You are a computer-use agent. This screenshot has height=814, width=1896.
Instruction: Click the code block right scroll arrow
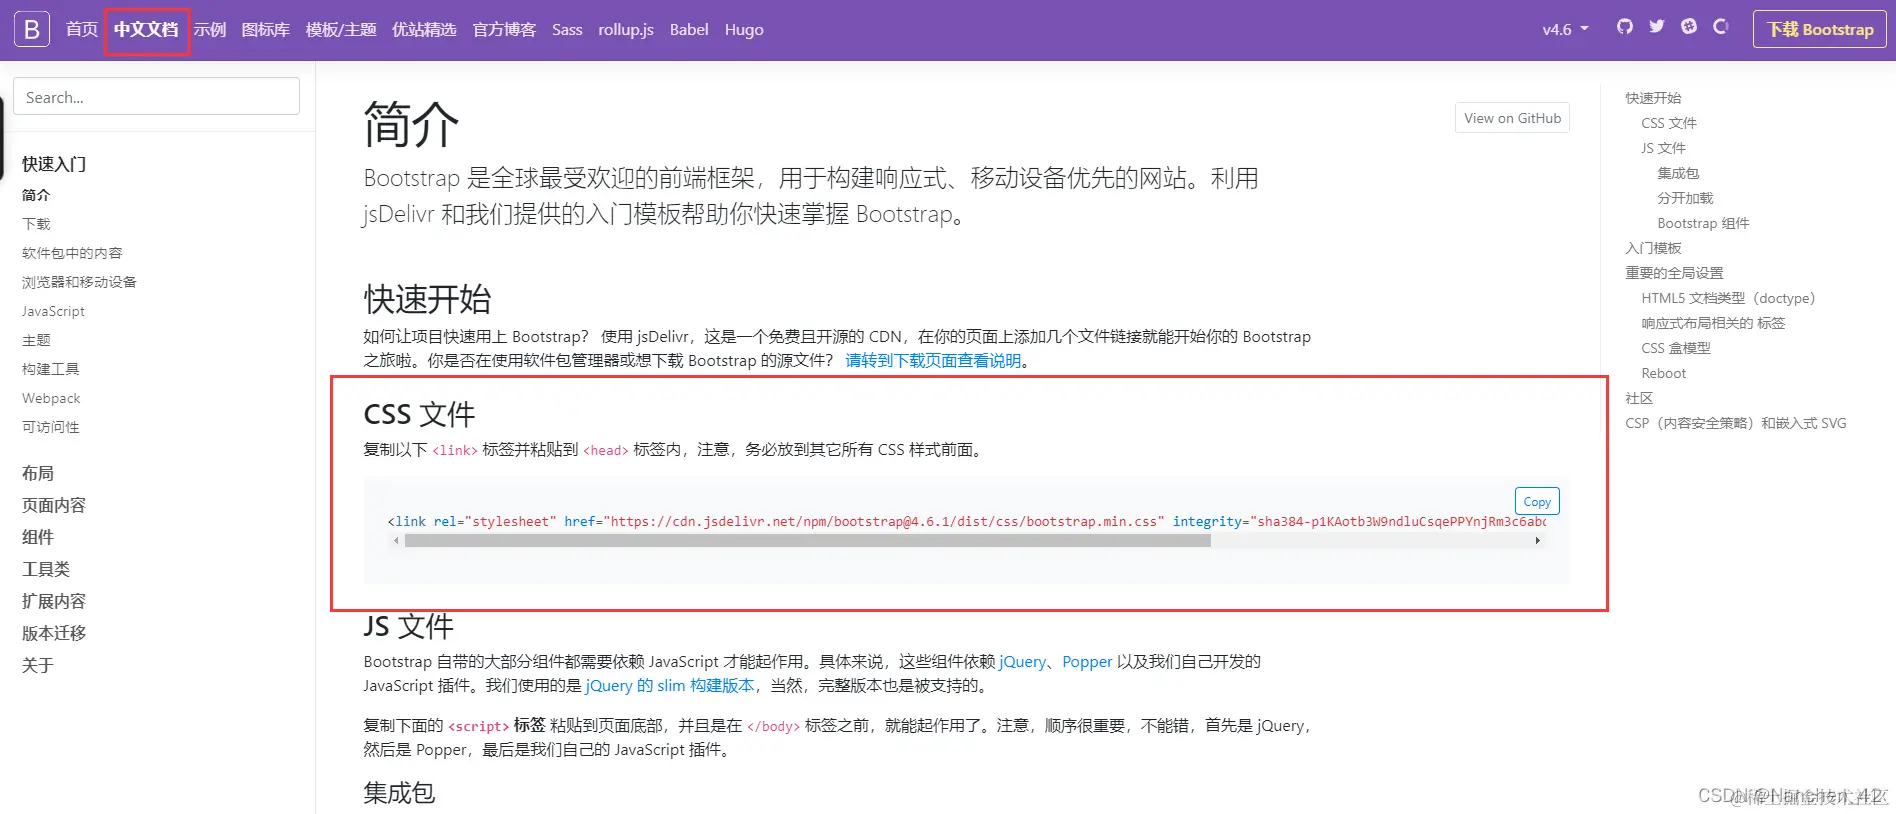point(1537,541)
